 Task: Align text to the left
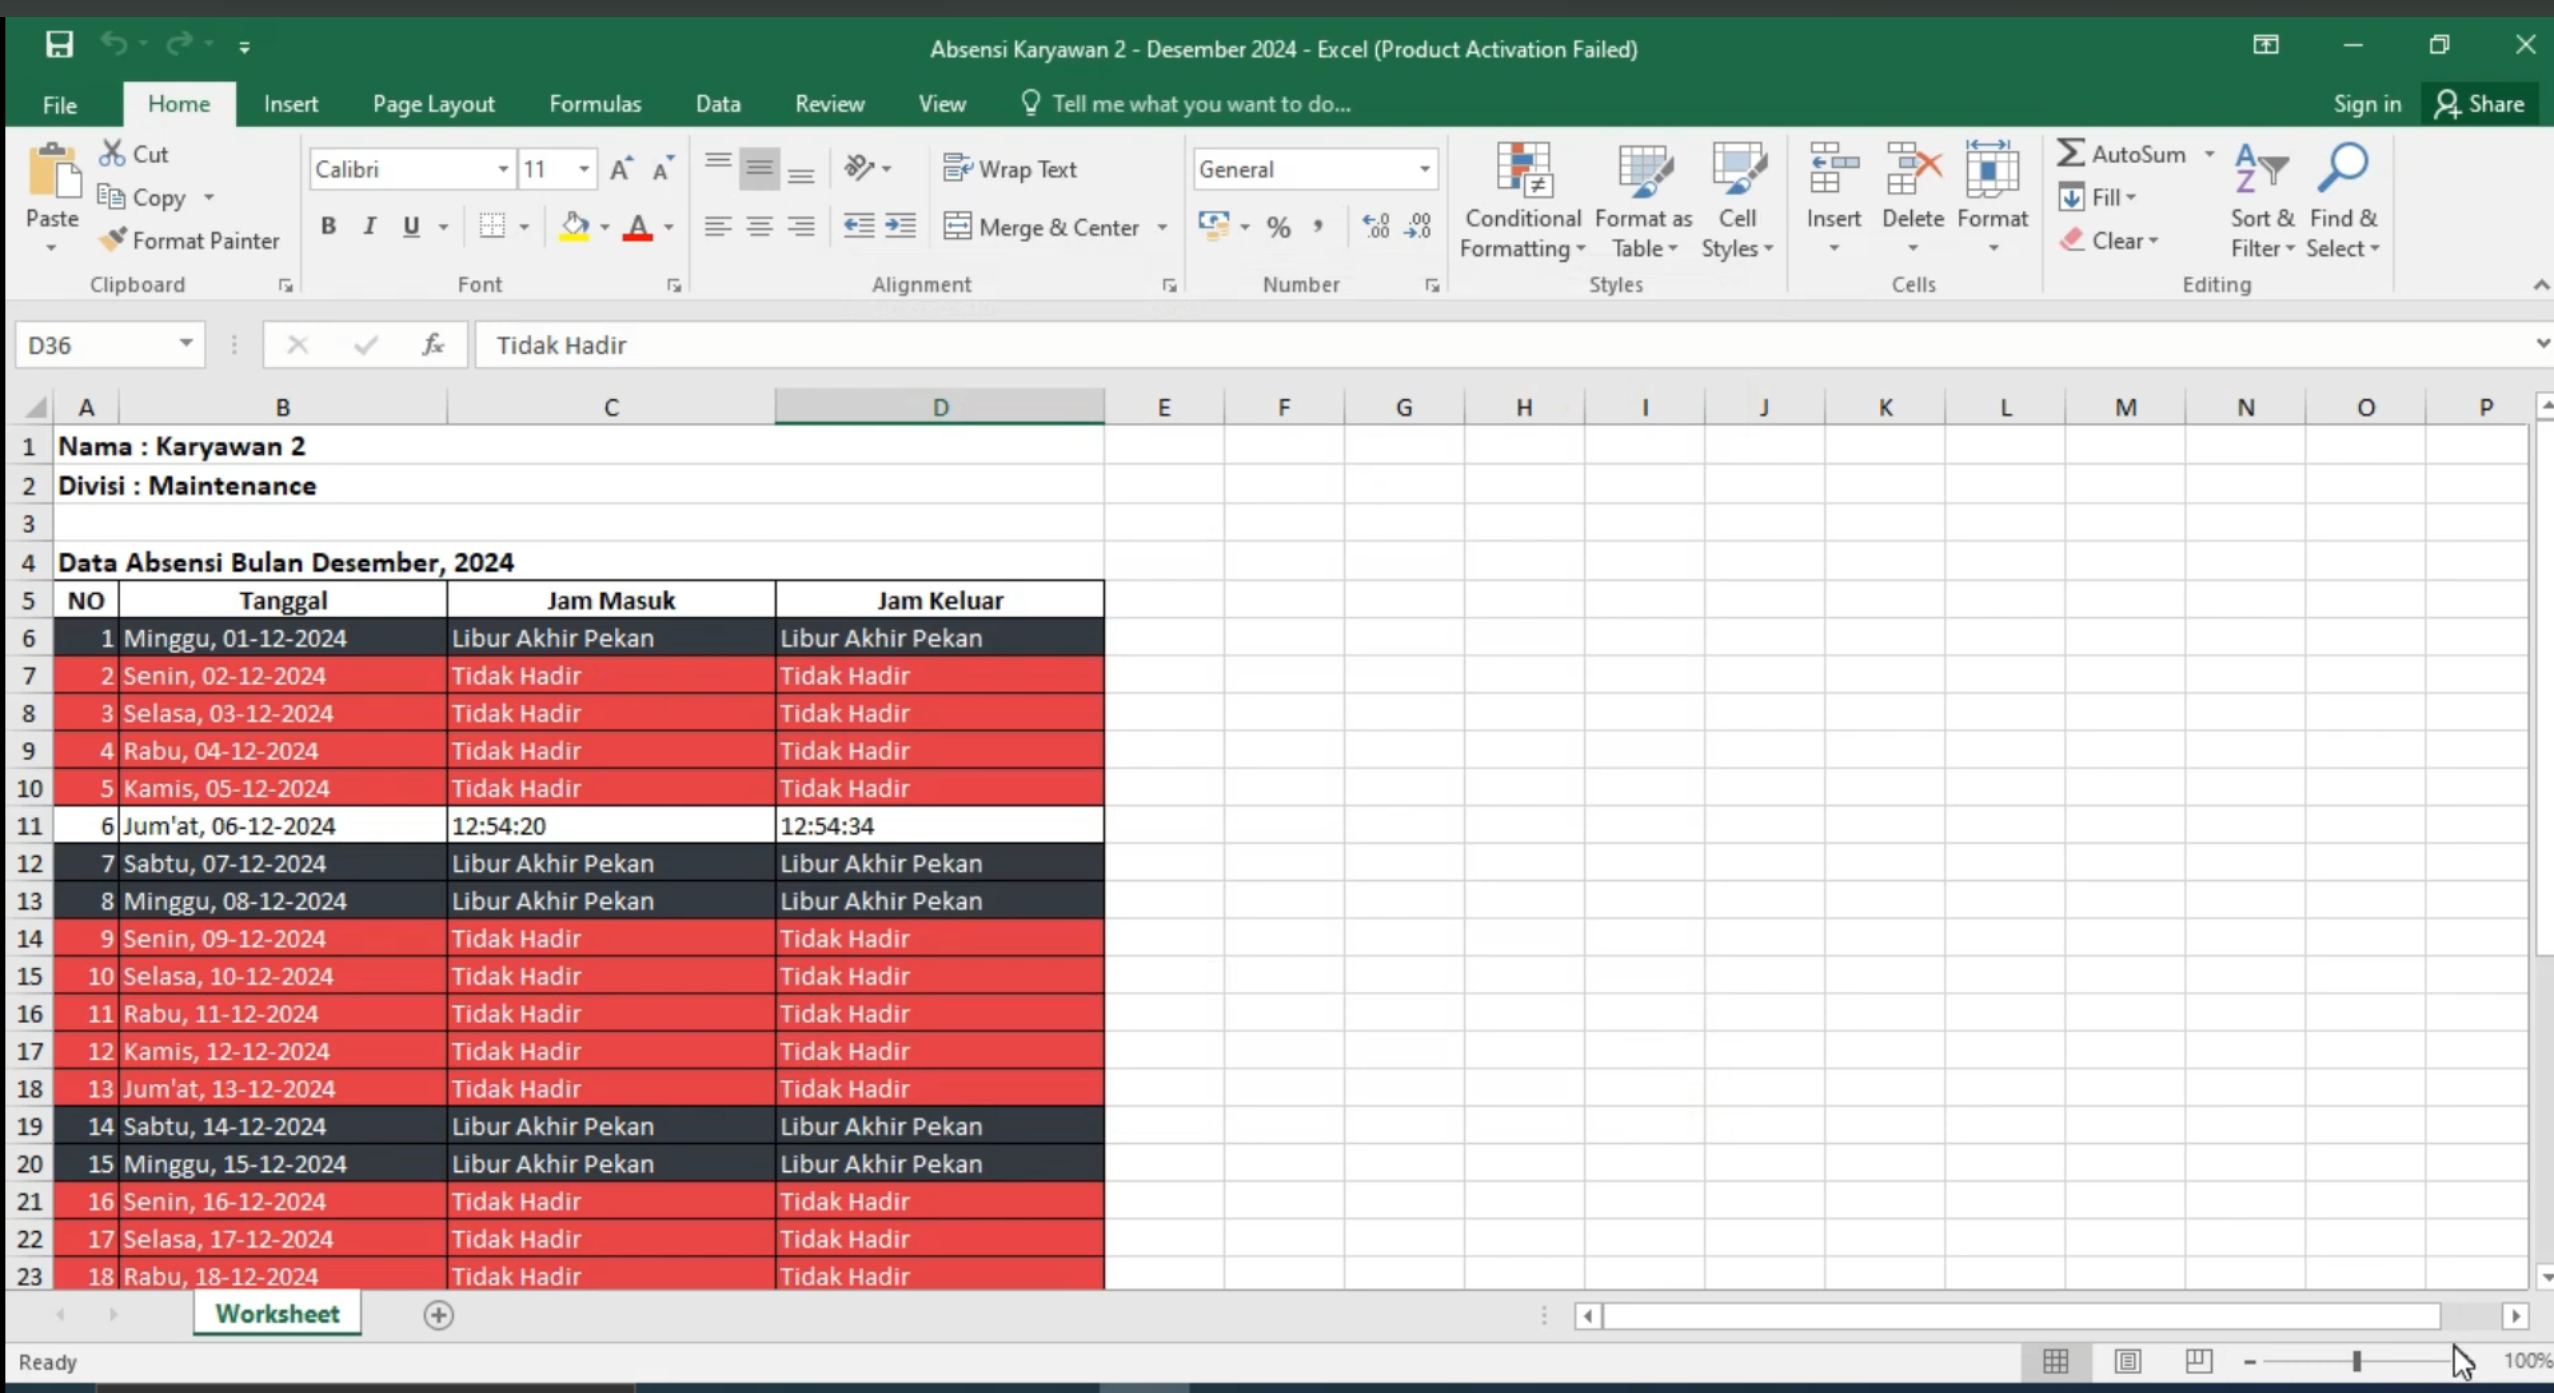[x=717, y=227]
